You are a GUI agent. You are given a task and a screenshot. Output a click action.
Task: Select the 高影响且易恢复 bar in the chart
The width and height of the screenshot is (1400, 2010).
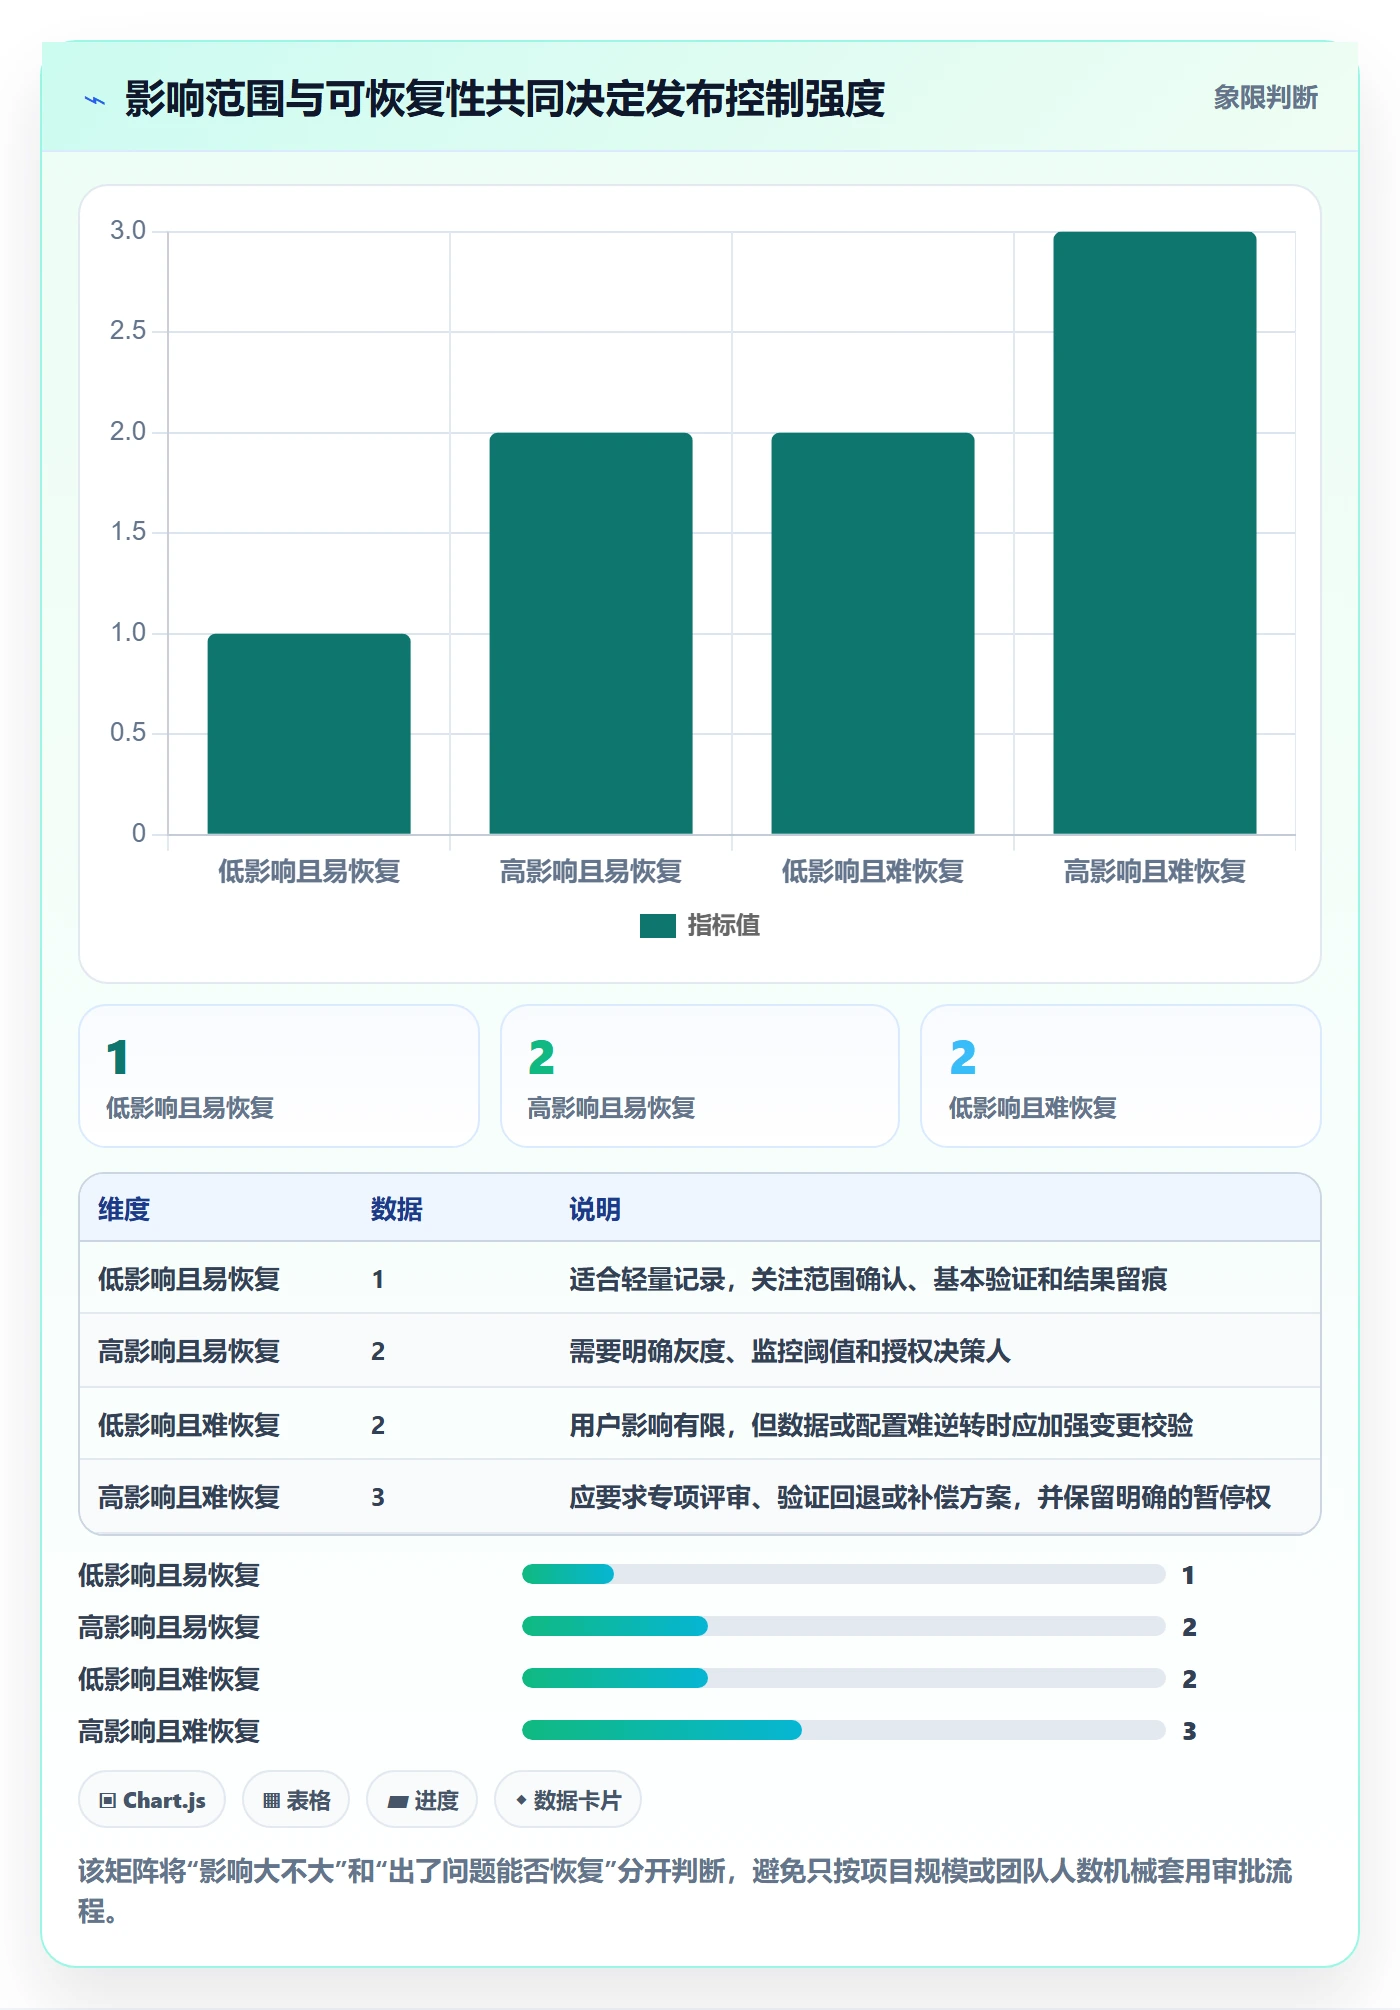591,633
